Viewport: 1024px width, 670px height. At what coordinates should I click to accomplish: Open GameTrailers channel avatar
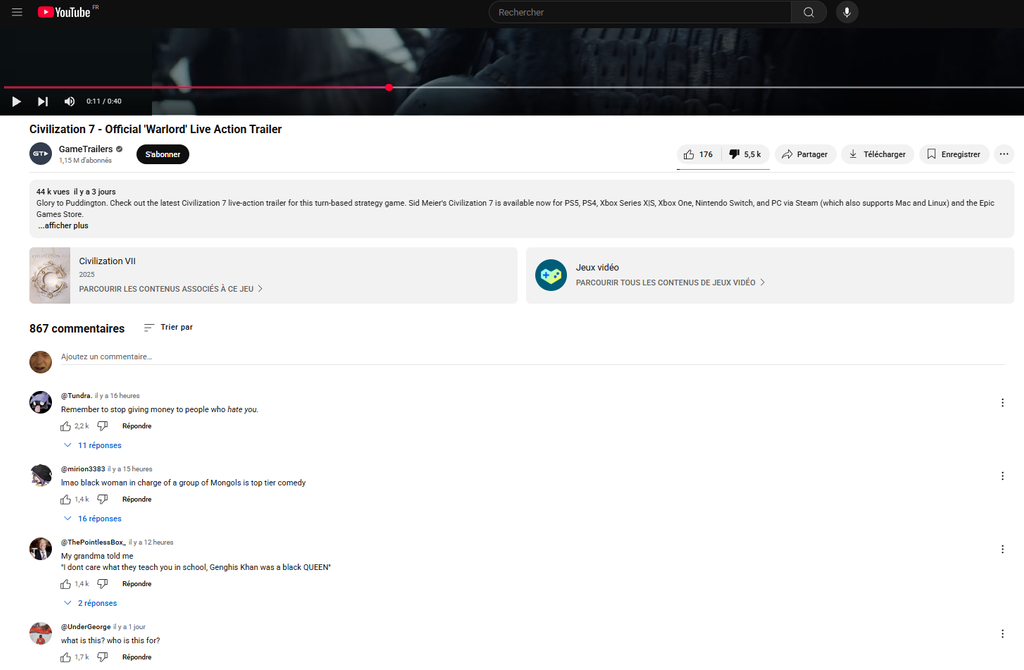click(x=40, y=154)
